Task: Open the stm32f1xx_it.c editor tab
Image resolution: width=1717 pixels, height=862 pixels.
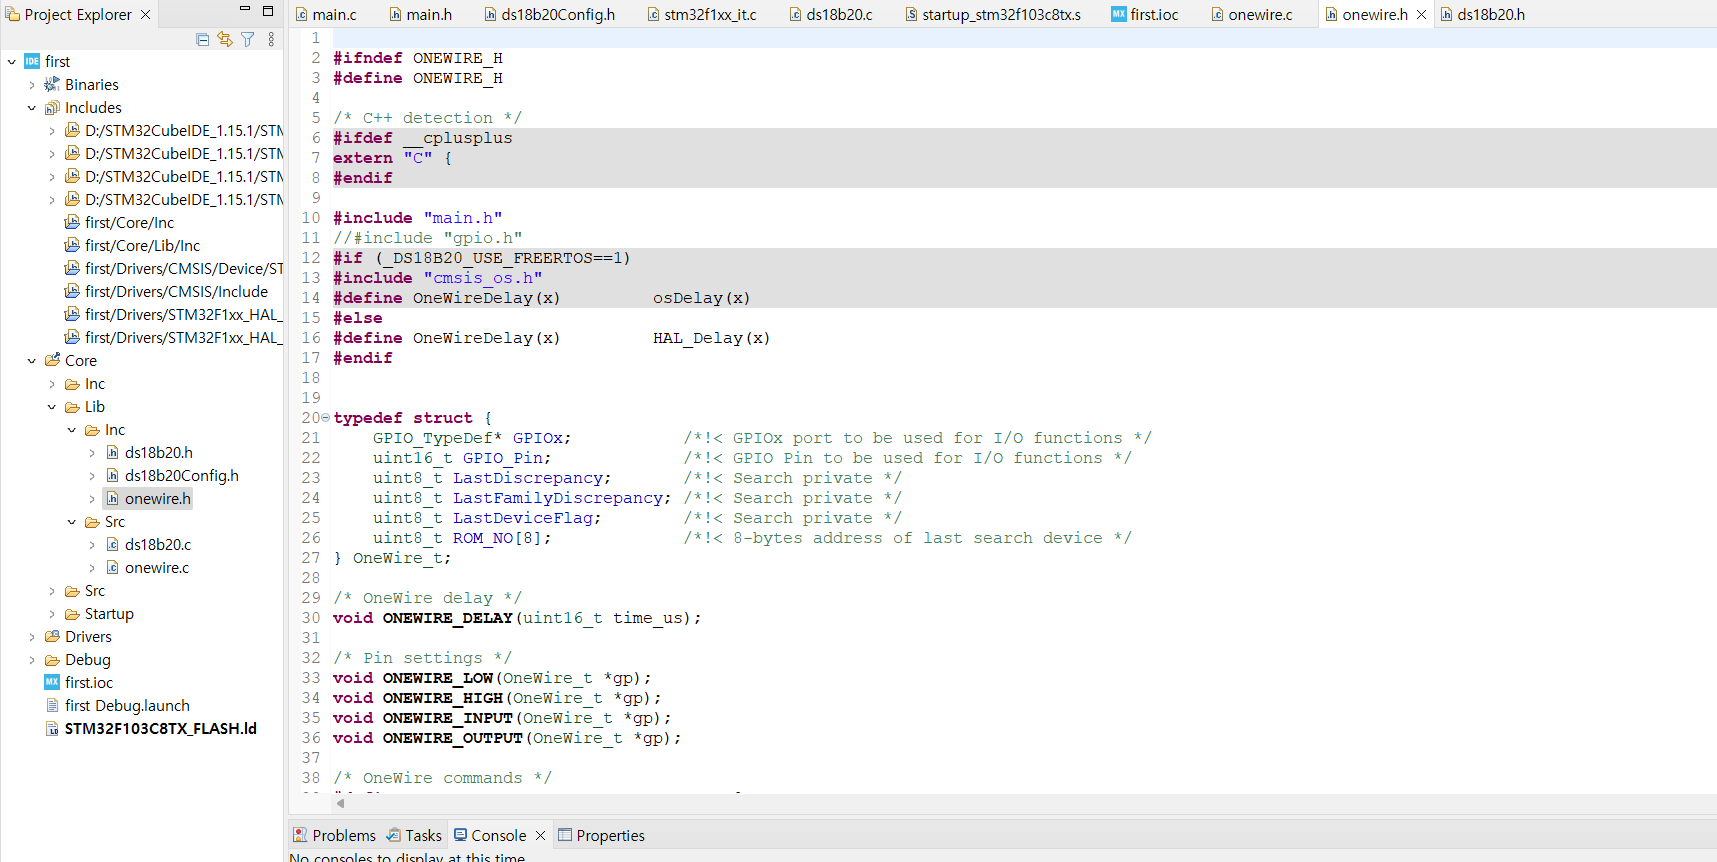Action: pos(702,15)
